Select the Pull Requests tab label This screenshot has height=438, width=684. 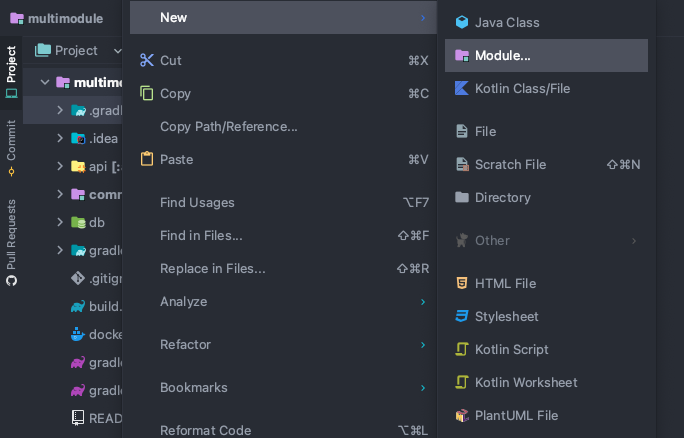pos(11,235)
